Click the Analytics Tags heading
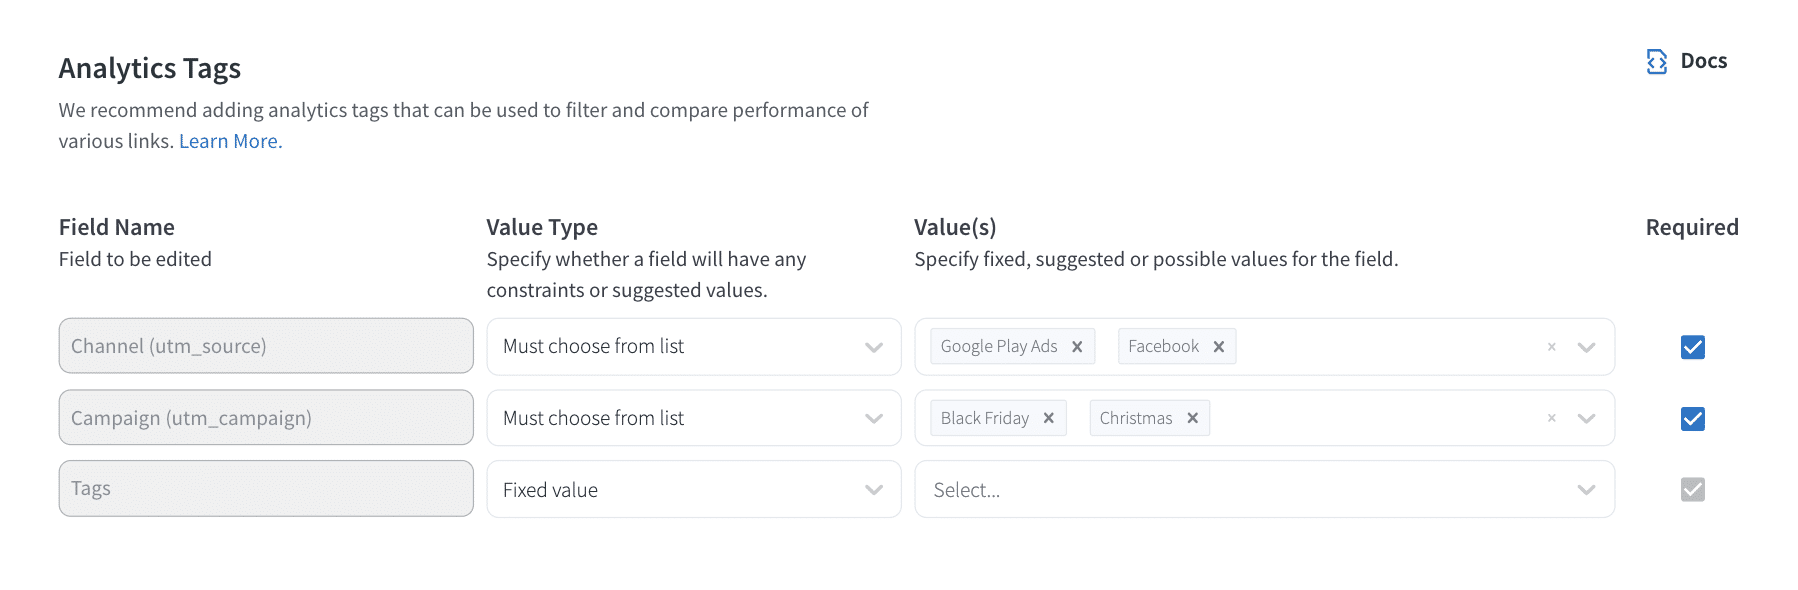 click(x=150, y=68)
